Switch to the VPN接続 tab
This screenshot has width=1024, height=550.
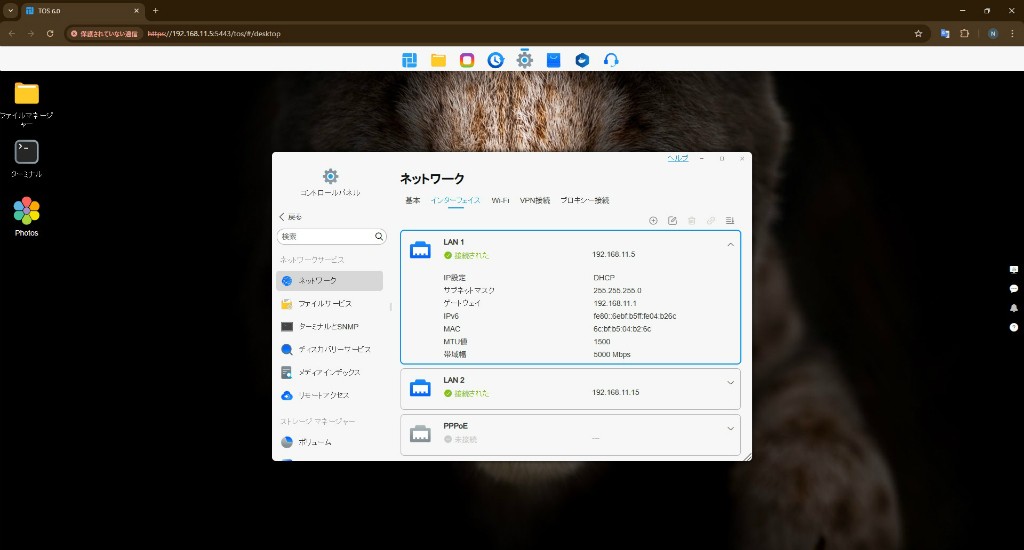tap(535, 201)
